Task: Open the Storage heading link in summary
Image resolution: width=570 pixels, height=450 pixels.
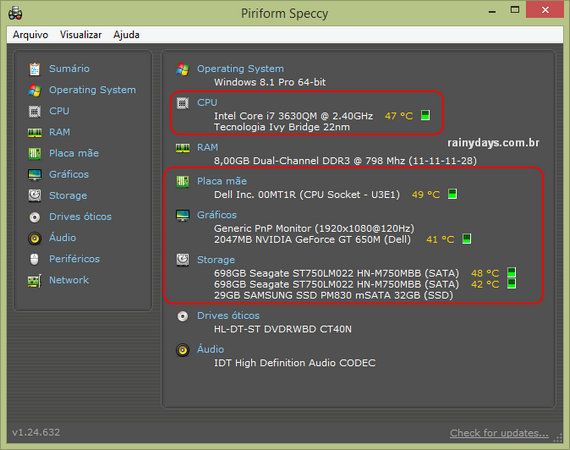Action: pos(216,260)
